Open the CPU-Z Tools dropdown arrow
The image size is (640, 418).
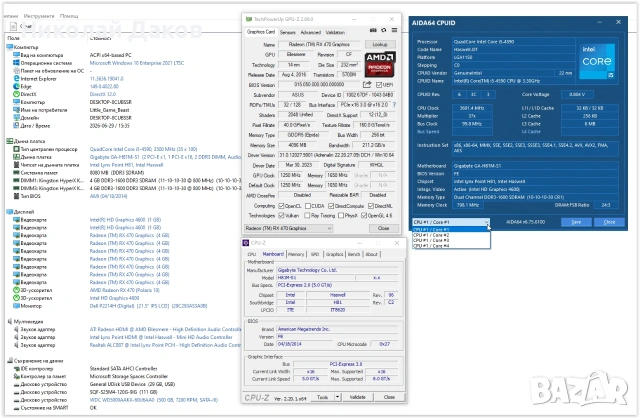(x=338, y=397)
